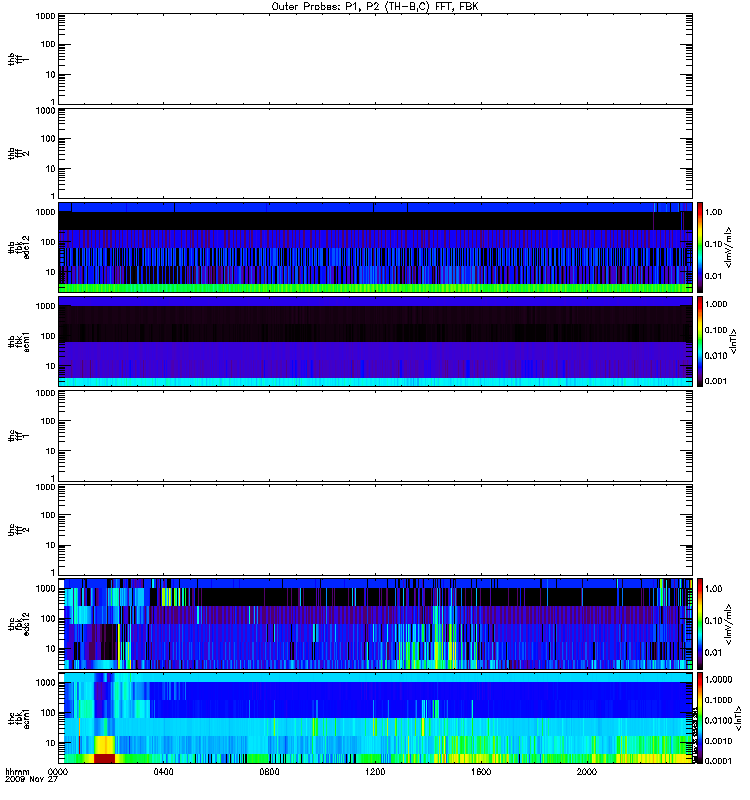
Task: Select the 'thc fff 1' panel axis label
Action: [x=18, y=436]
